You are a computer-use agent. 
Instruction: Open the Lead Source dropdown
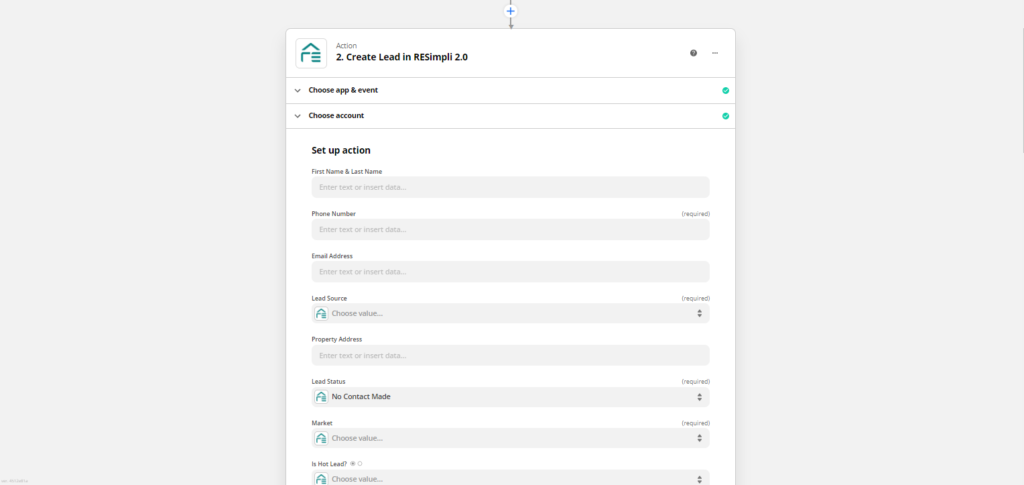click(x=511, y=313)
